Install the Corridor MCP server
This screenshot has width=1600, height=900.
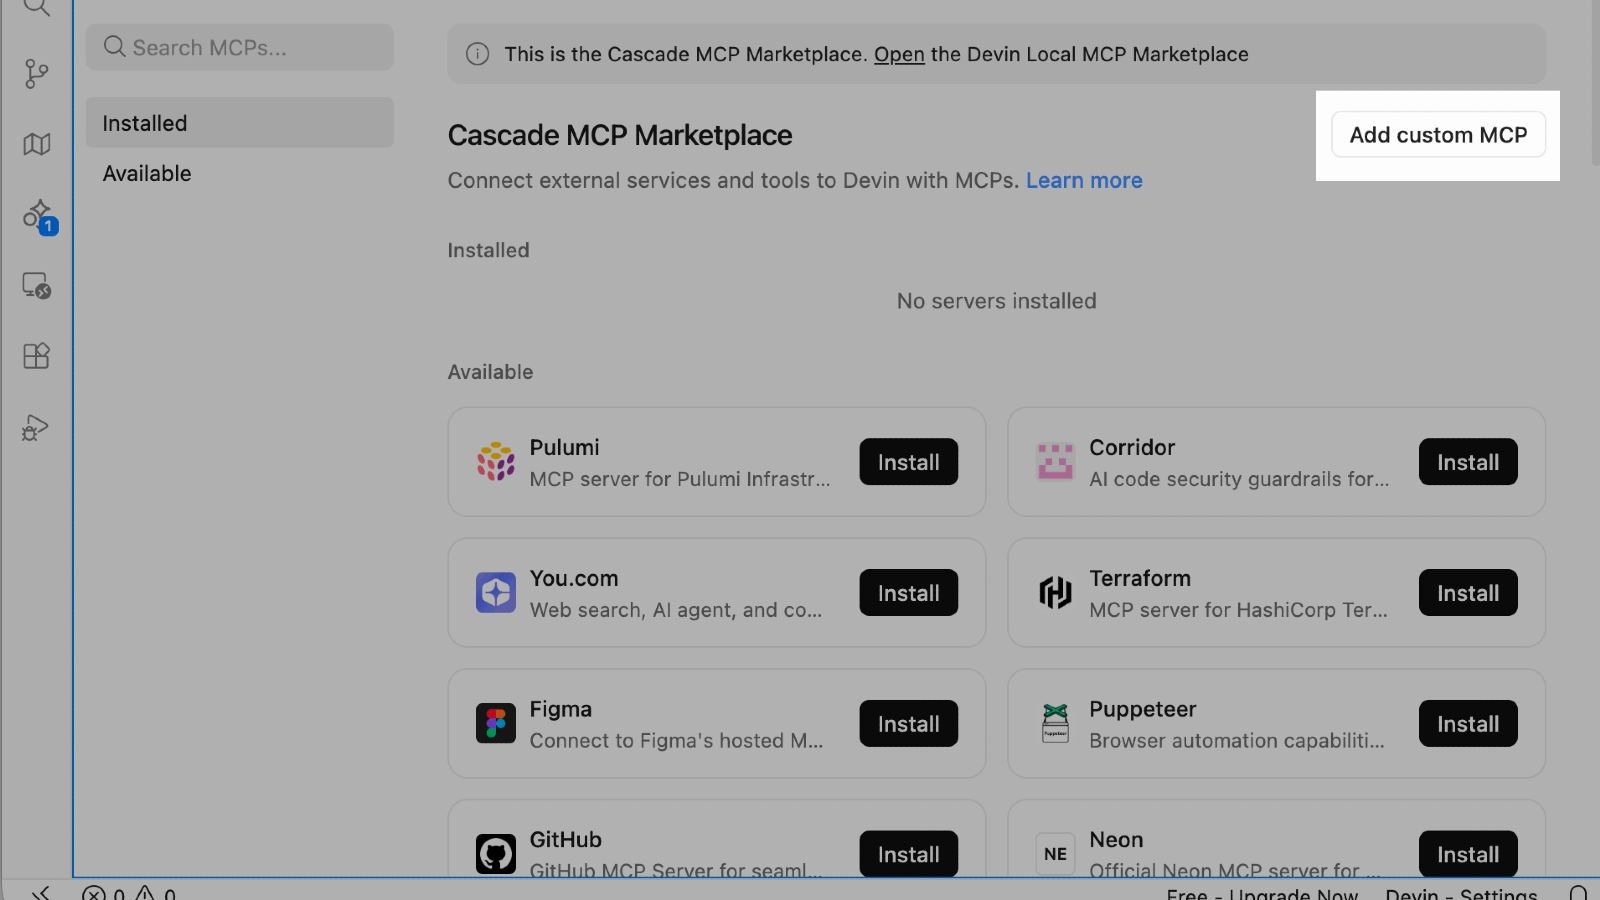coord(1468,462)
